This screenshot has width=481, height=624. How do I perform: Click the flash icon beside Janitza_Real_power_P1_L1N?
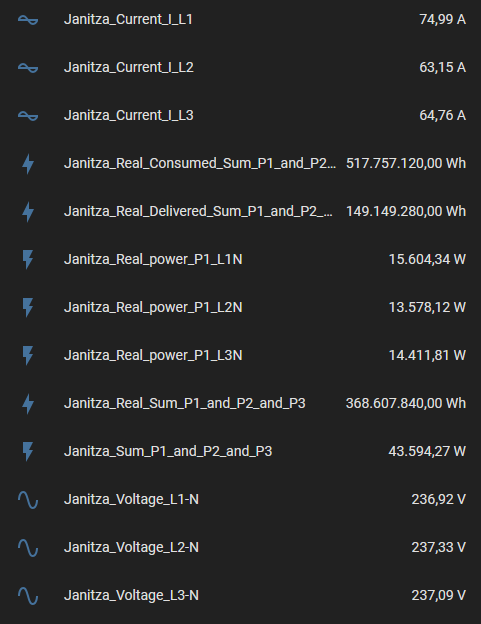pos(28,259)
